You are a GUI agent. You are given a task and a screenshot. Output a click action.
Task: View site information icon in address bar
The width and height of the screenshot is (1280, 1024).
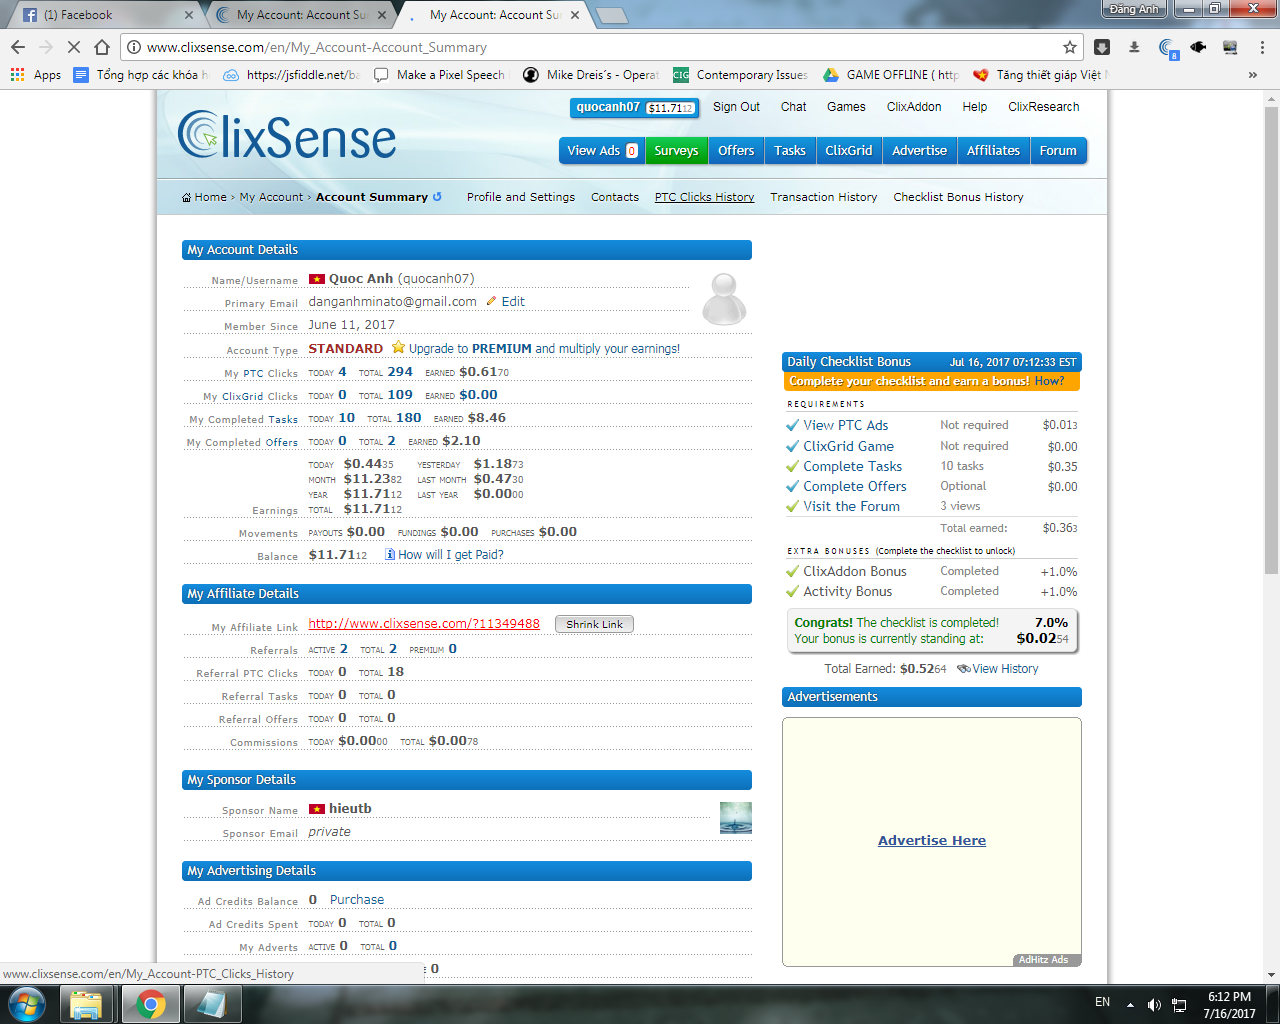pyautogui.click(x=134, y=47)
